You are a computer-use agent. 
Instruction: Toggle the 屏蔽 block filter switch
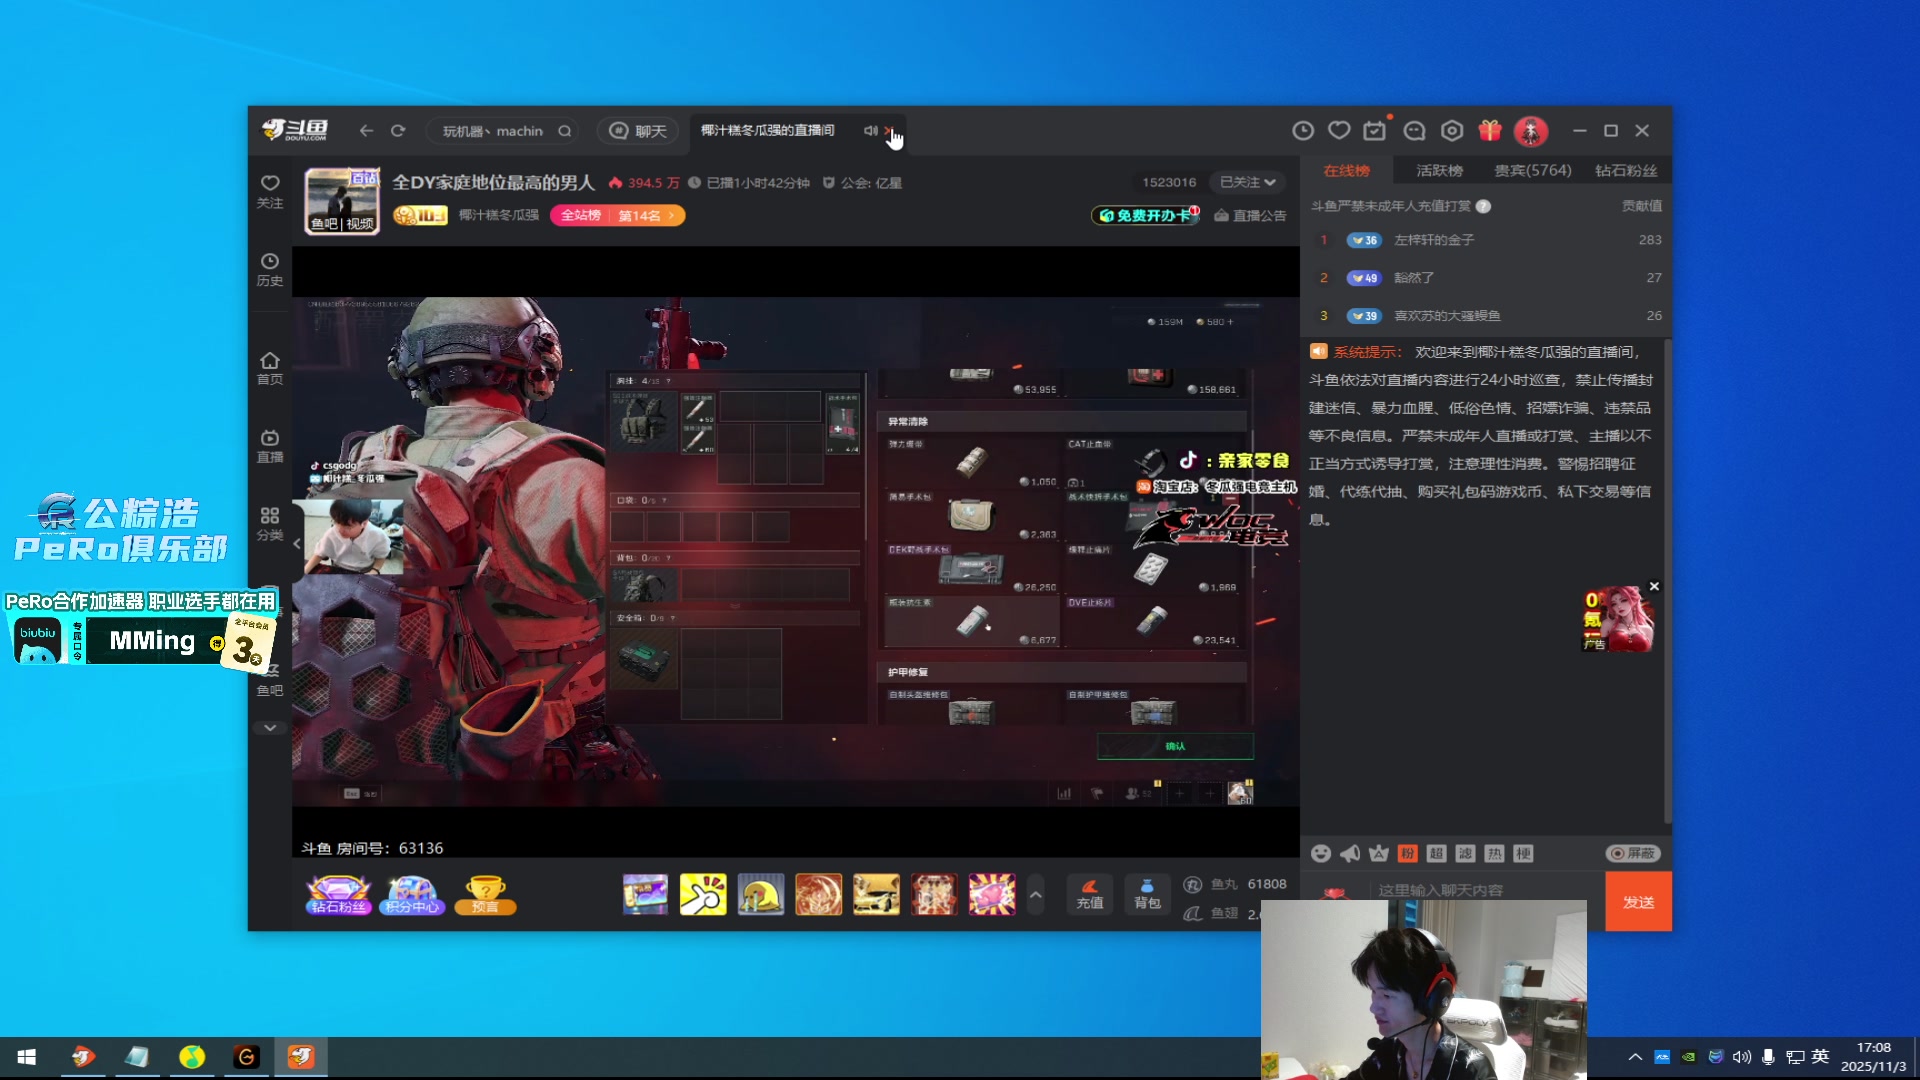click(x=1633, y=853)
